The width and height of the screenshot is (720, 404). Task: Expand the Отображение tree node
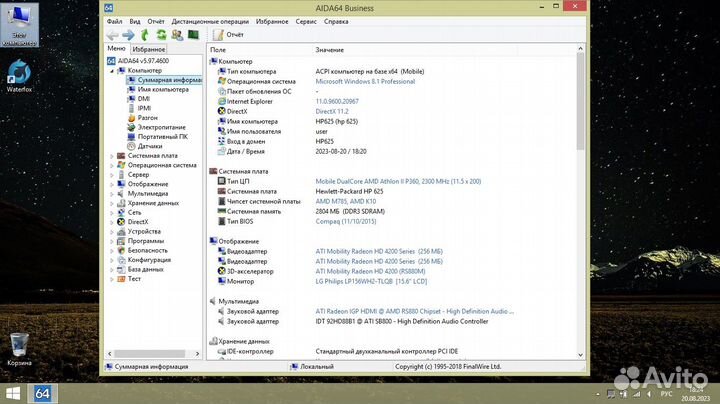tap(112, 184)
